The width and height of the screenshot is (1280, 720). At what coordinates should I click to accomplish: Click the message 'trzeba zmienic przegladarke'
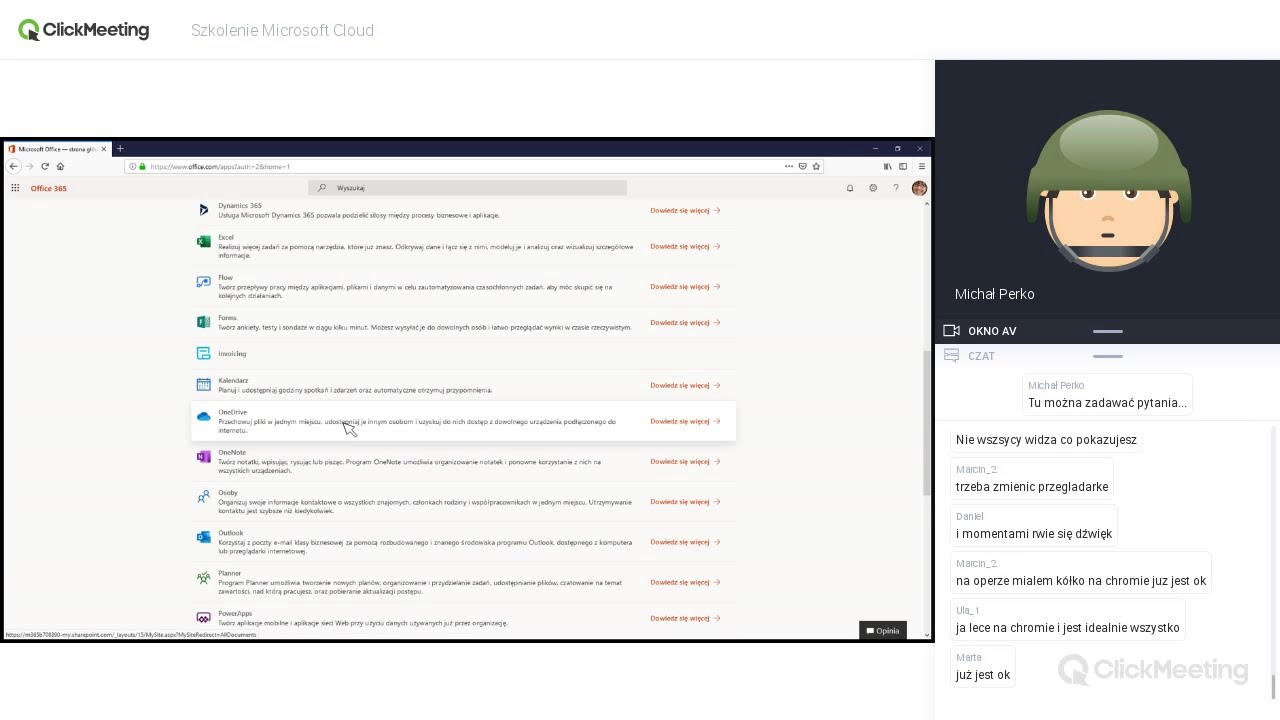(1032, 487)
